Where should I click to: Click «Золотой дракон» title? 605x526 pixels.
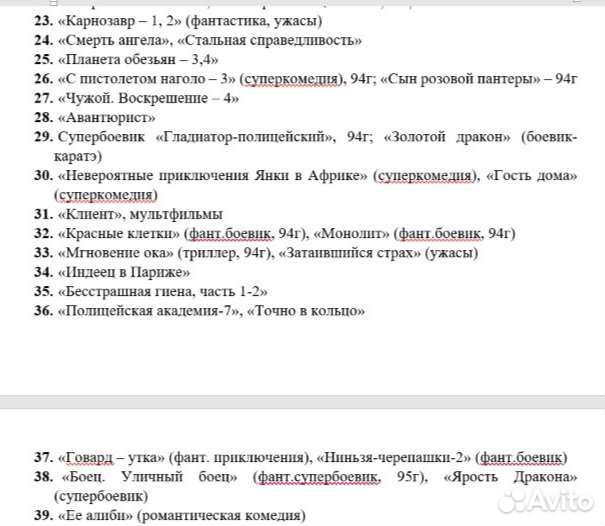[447, 137]
